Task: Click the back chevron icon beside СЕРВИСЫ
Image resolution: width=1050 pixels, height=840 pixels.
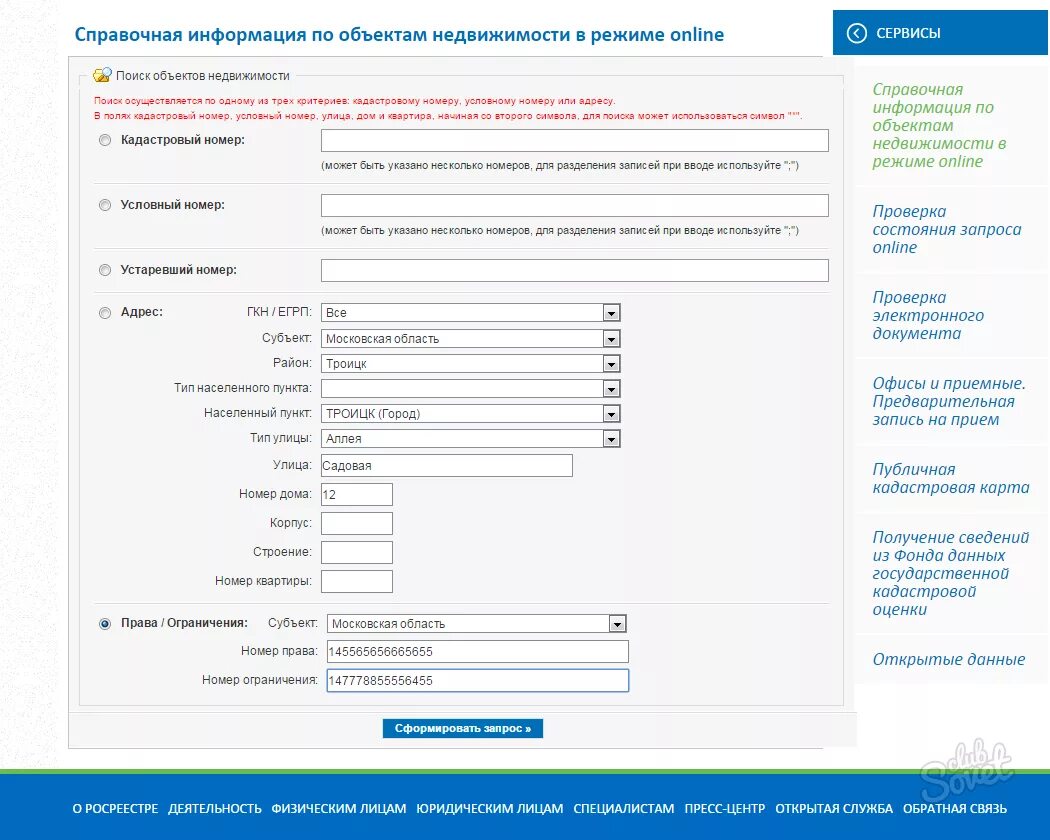Action: pos(856,32)
